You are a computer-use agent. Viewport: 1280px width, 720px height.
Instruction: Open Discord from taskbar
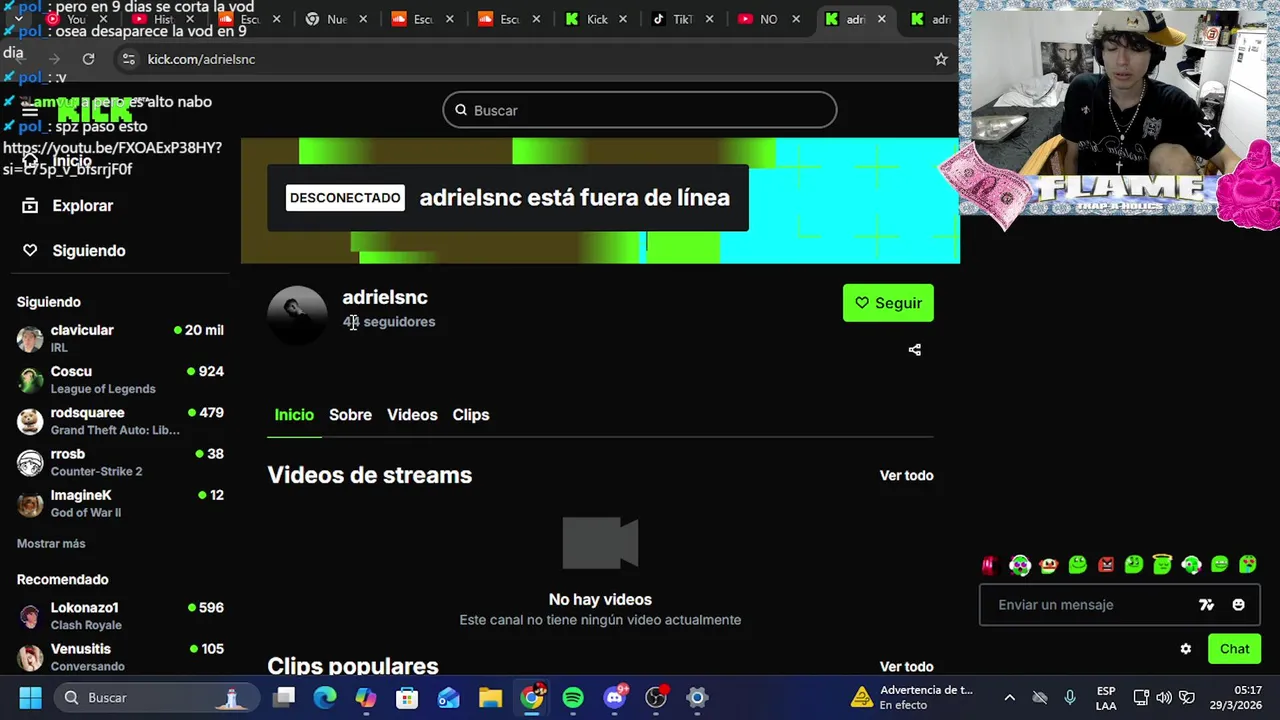tap(615, 697)
